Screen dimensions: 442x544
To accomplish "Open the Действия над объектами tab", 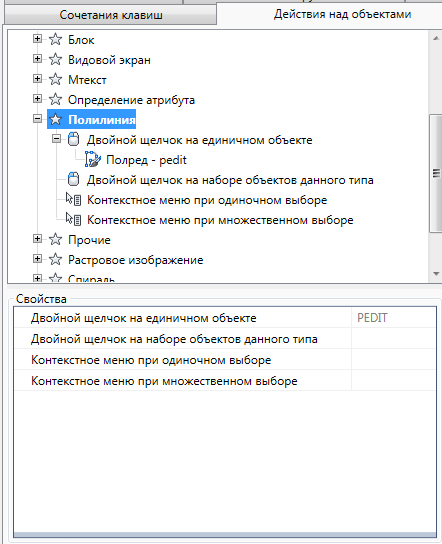I will pyautogui.click(x=342, y=14).
